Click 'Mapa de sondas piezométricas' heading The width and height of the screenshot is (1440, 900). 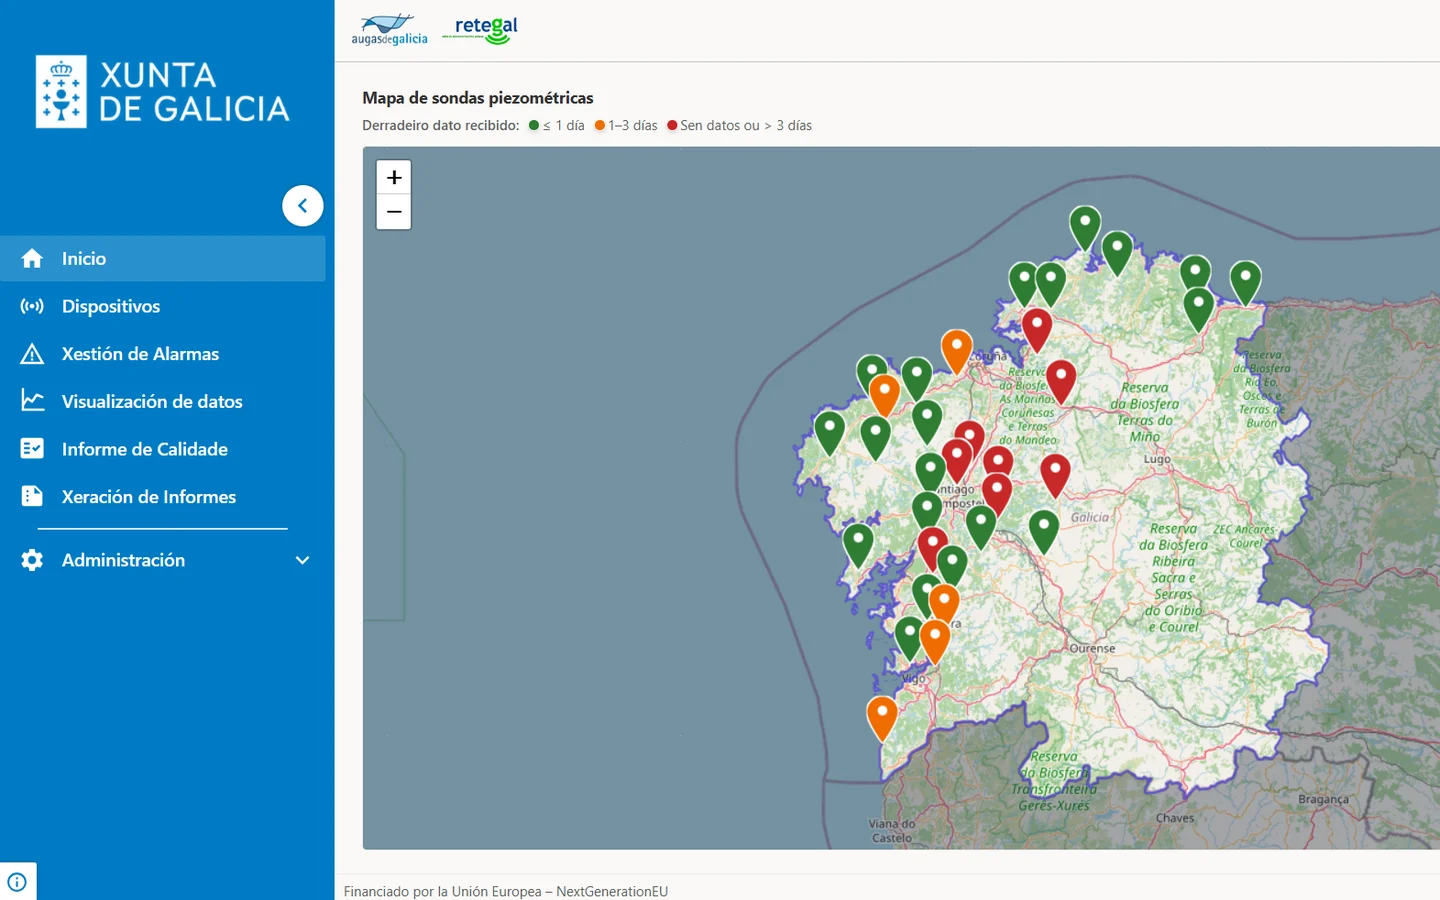tap(478, 97)
